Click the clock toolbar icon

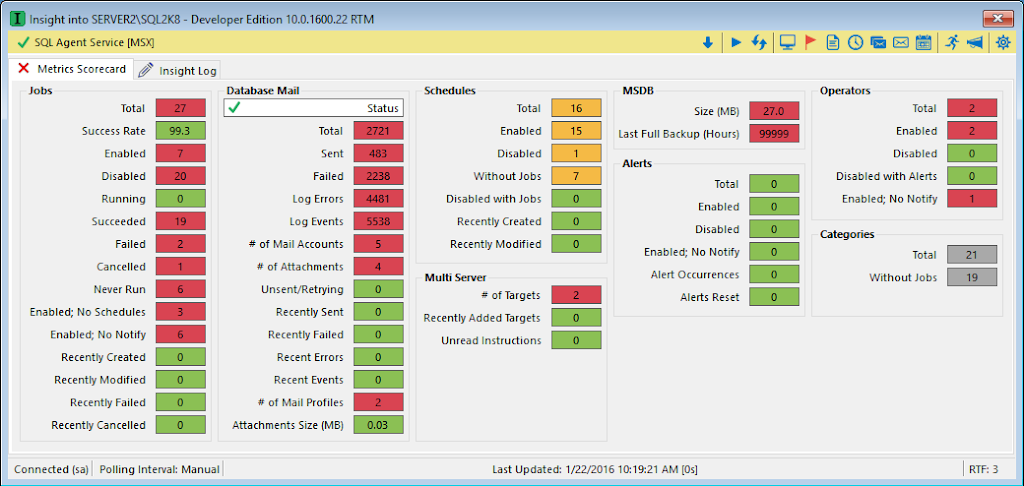click(x=856, y=42)
